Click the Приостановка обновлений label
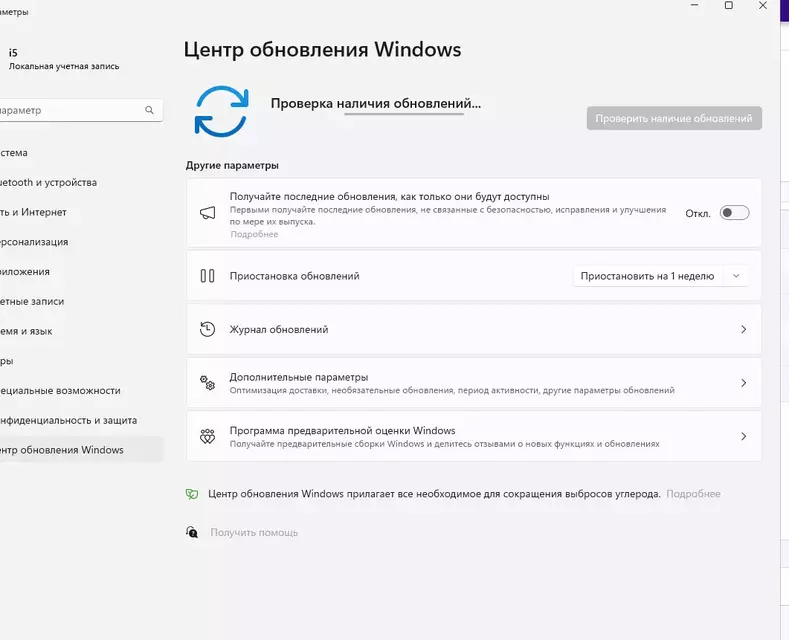Screen dimensions: 789x640 [x=294, y=276]
